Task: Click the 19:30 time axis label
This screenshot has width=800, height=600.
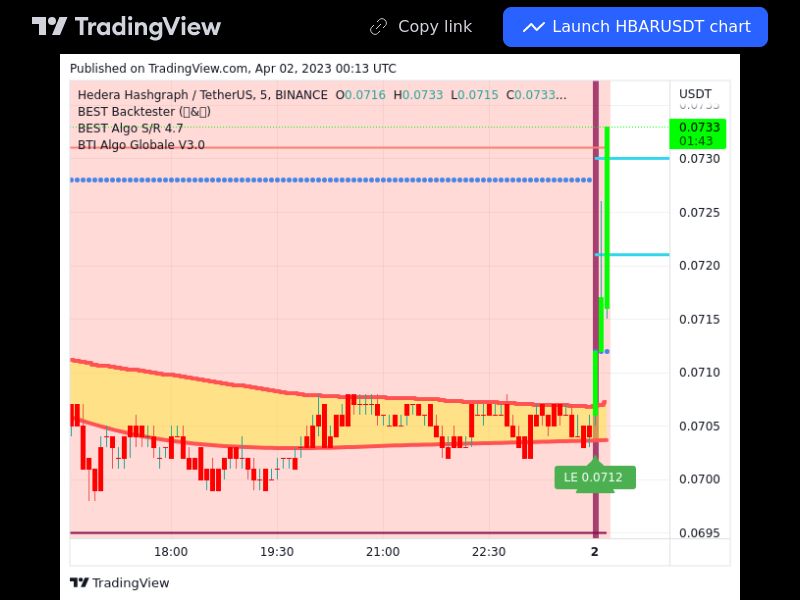Action: pyautogui.click(x=277, y=552)
